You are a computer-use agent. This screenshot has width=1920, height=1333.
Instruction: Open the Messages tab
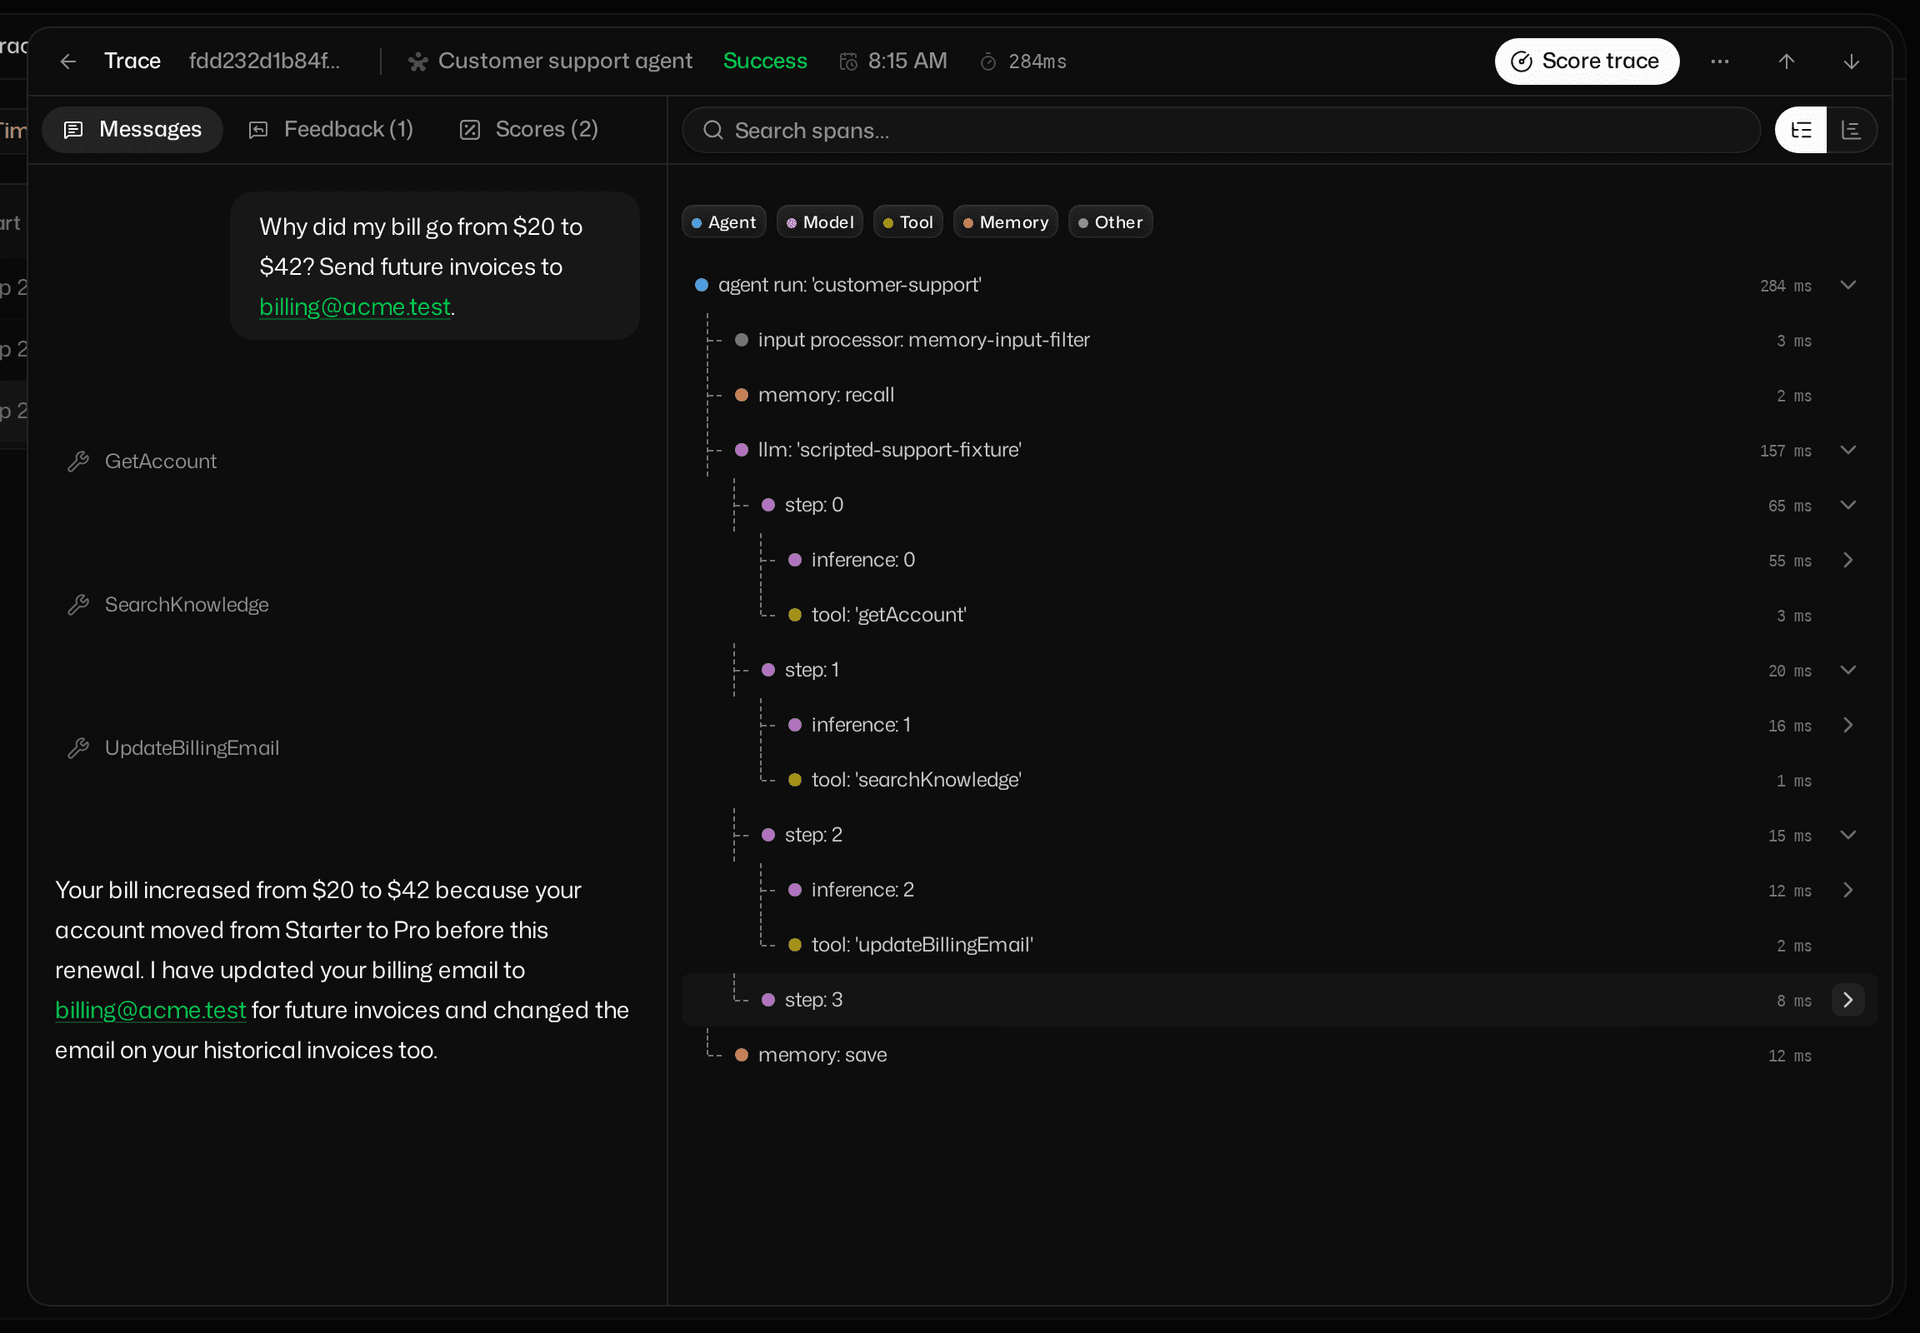pyautogui.click(x=132, y=130)
